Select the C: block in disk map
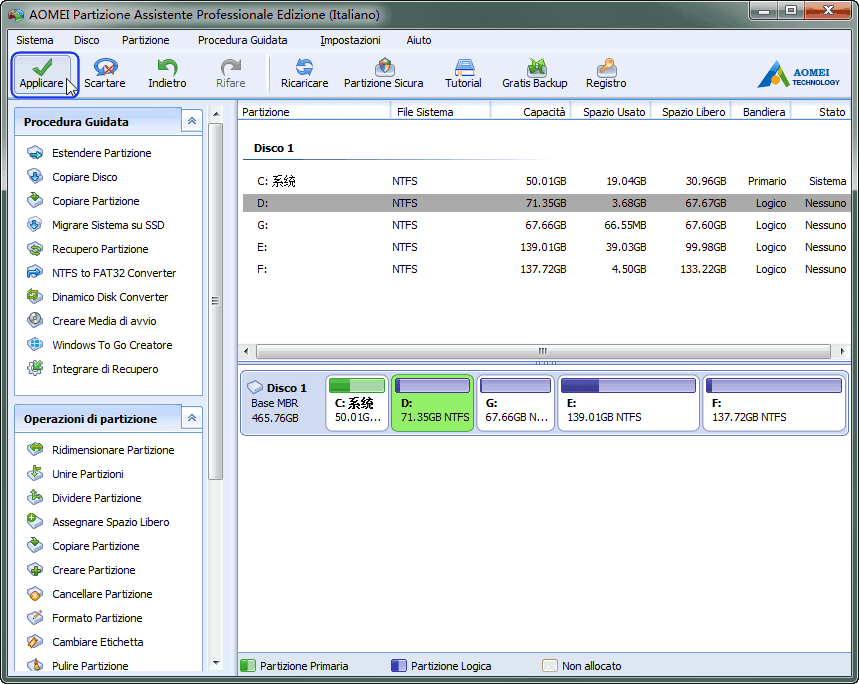The width and height of the screenshot is (859, 684). [x=357, y=403]
